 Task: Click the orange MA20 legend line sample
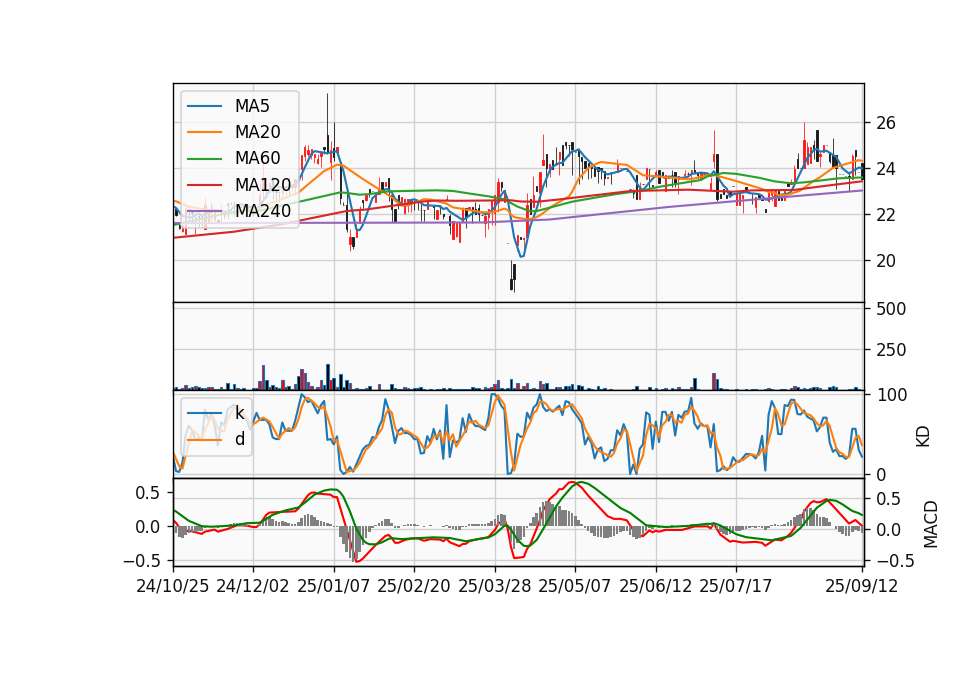point(204,132)
